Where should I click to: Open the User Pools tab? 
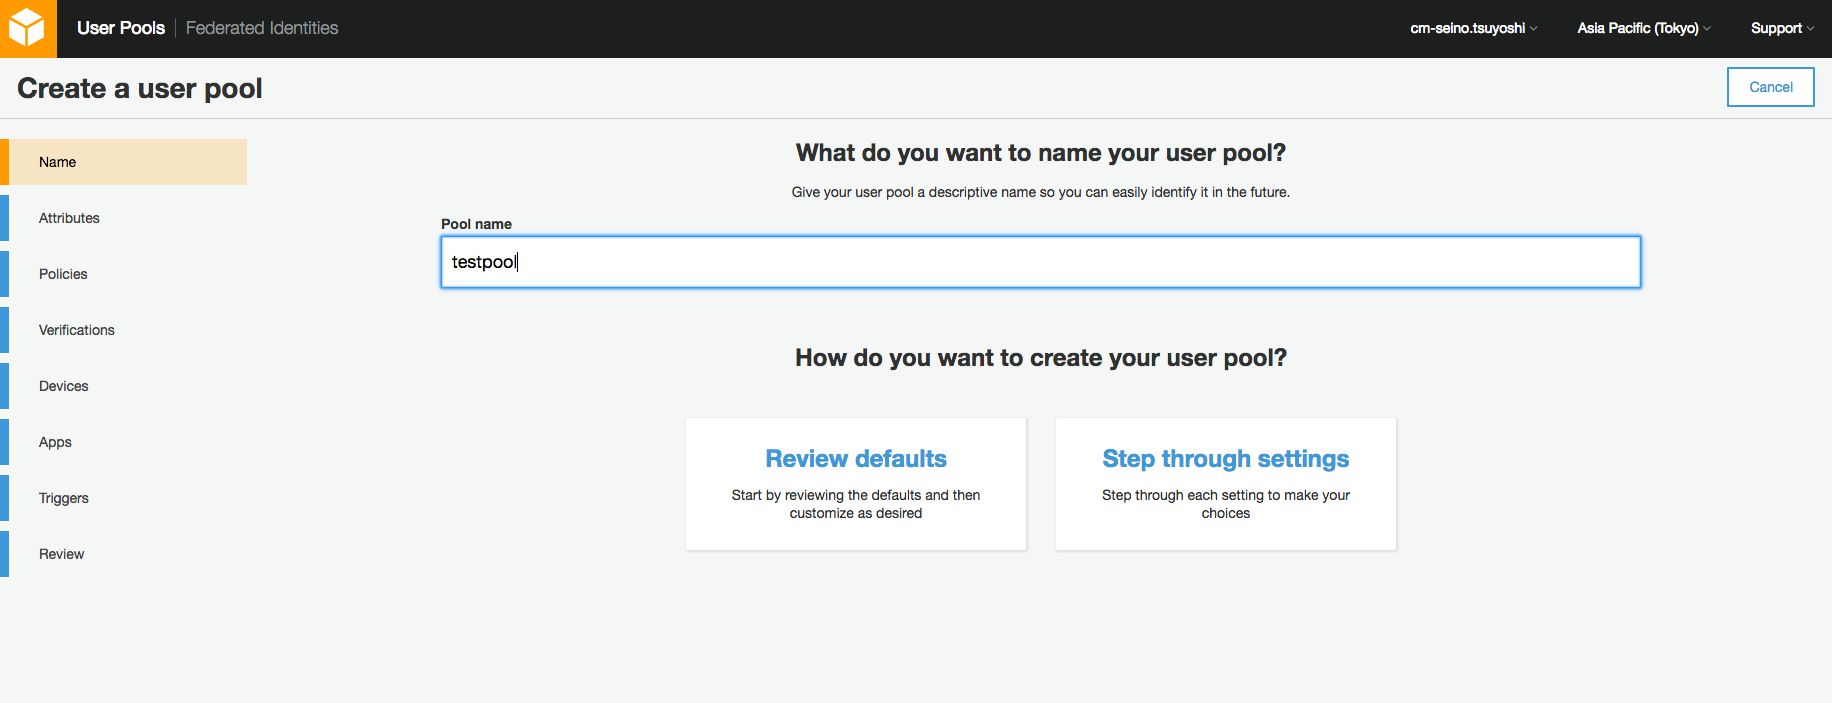pyautogui.click(x=120, y=28)
